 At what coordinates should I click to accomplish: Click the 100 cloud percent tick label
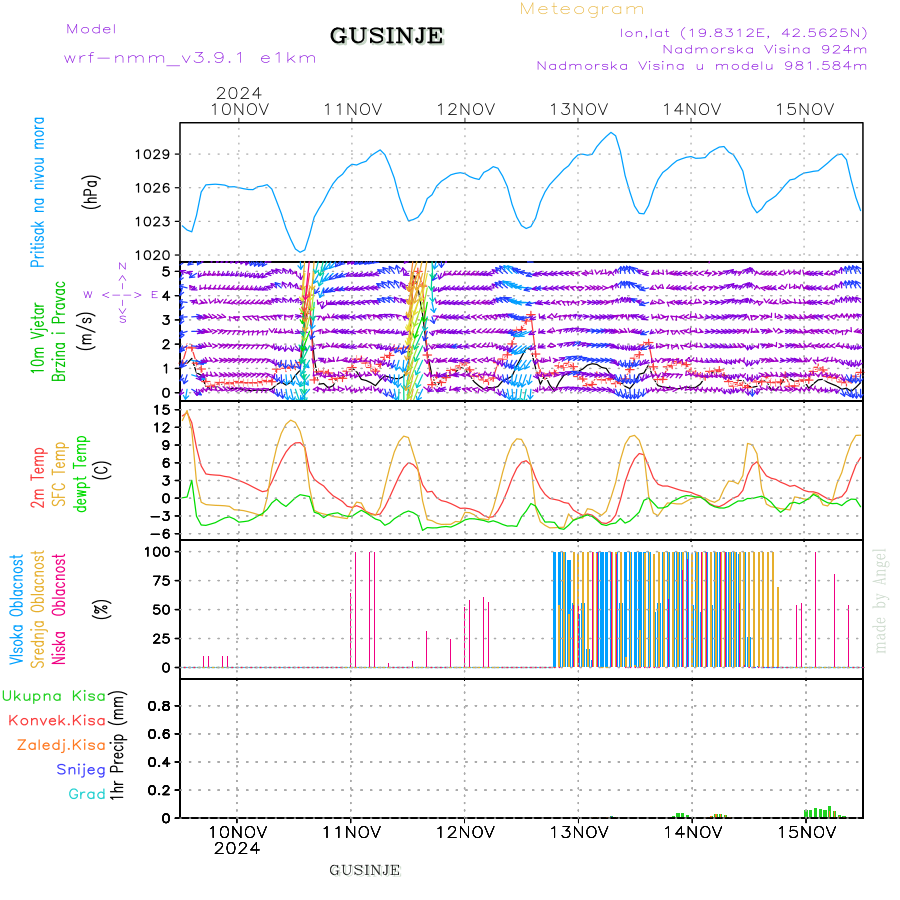coord(157,552)
